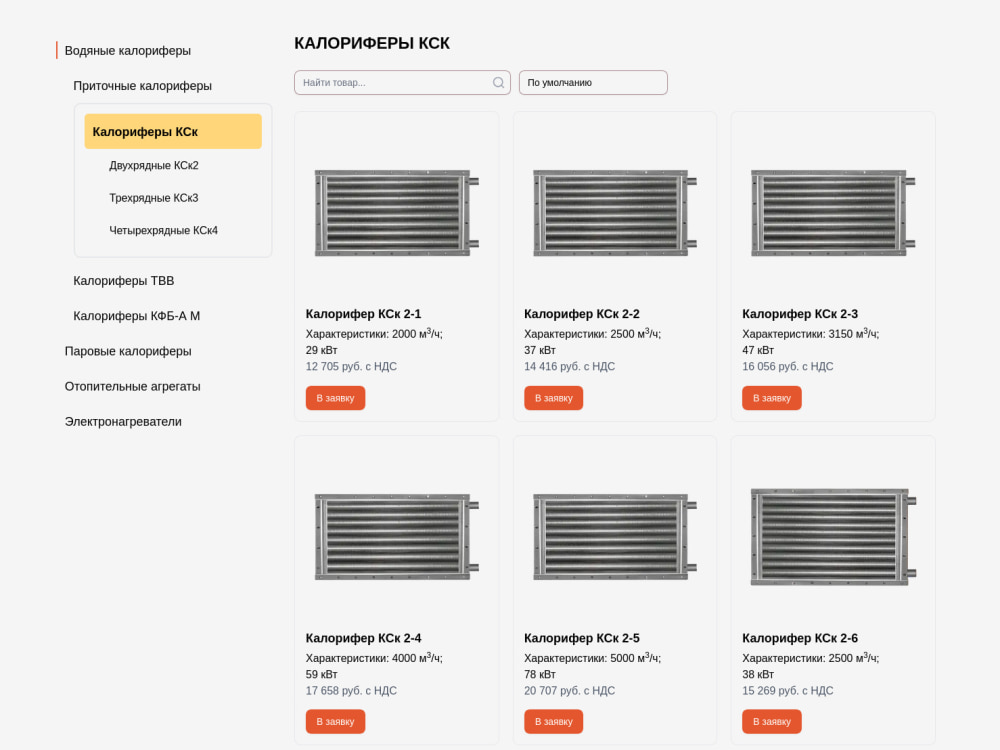Click price '14 416 руб. с НДС'
Screen dimensions: 1000x750
[x=570, y=366]
